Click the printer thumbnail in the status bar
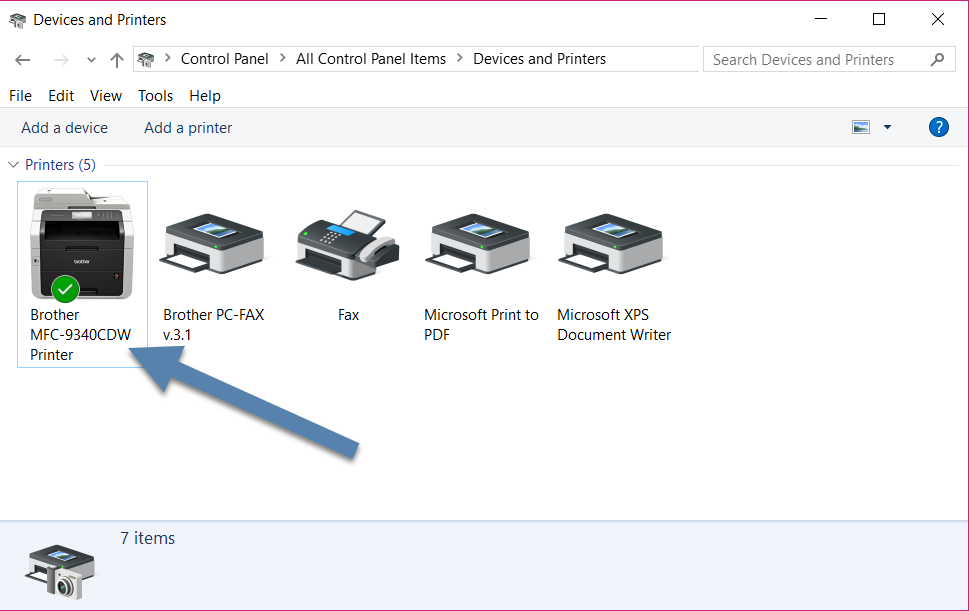The height and width of the screenshot is (611, 969). click(x=59, y=570)
